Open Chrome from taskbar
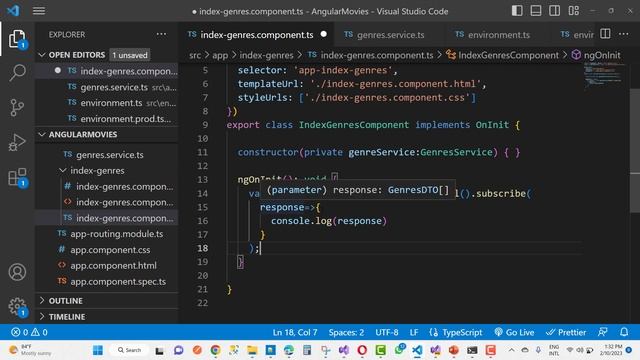 tap(216, 350)
